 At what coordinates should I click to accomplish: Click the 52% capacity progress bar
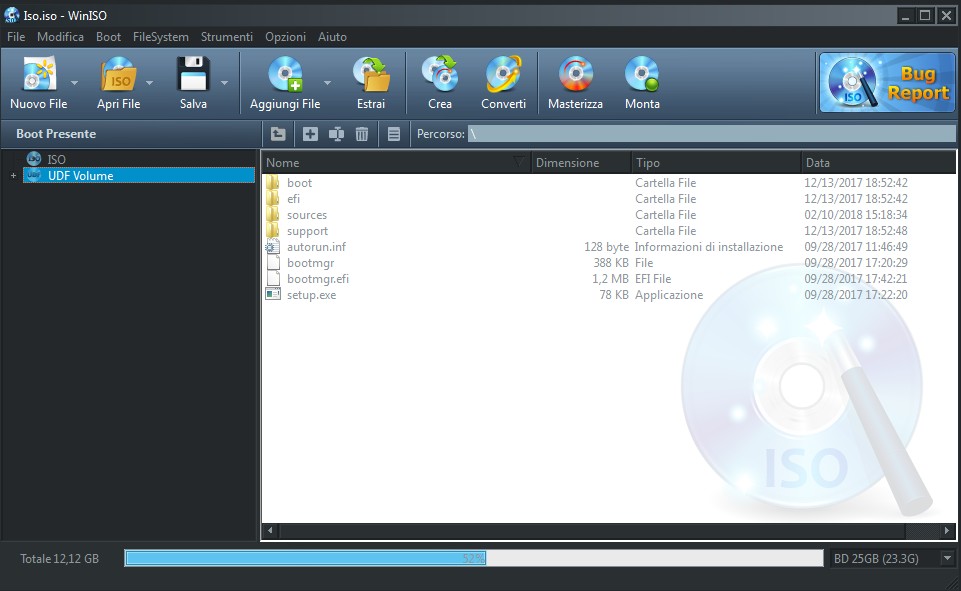tap(474, 558)
